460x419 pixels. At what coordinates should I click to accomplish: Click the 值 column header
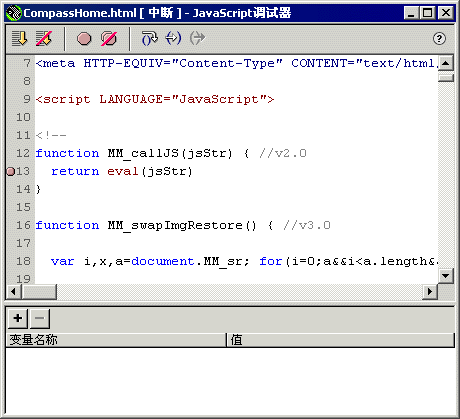click(340, 340)
